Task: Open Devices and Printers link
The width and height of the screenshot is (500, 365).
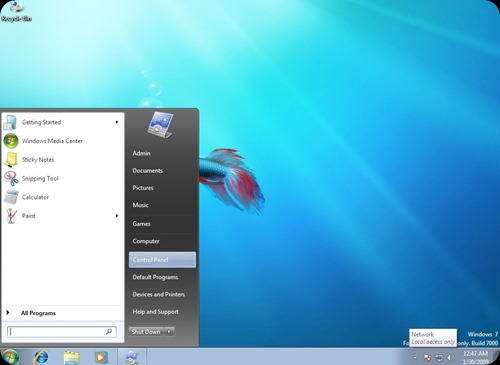Action: 159,294
